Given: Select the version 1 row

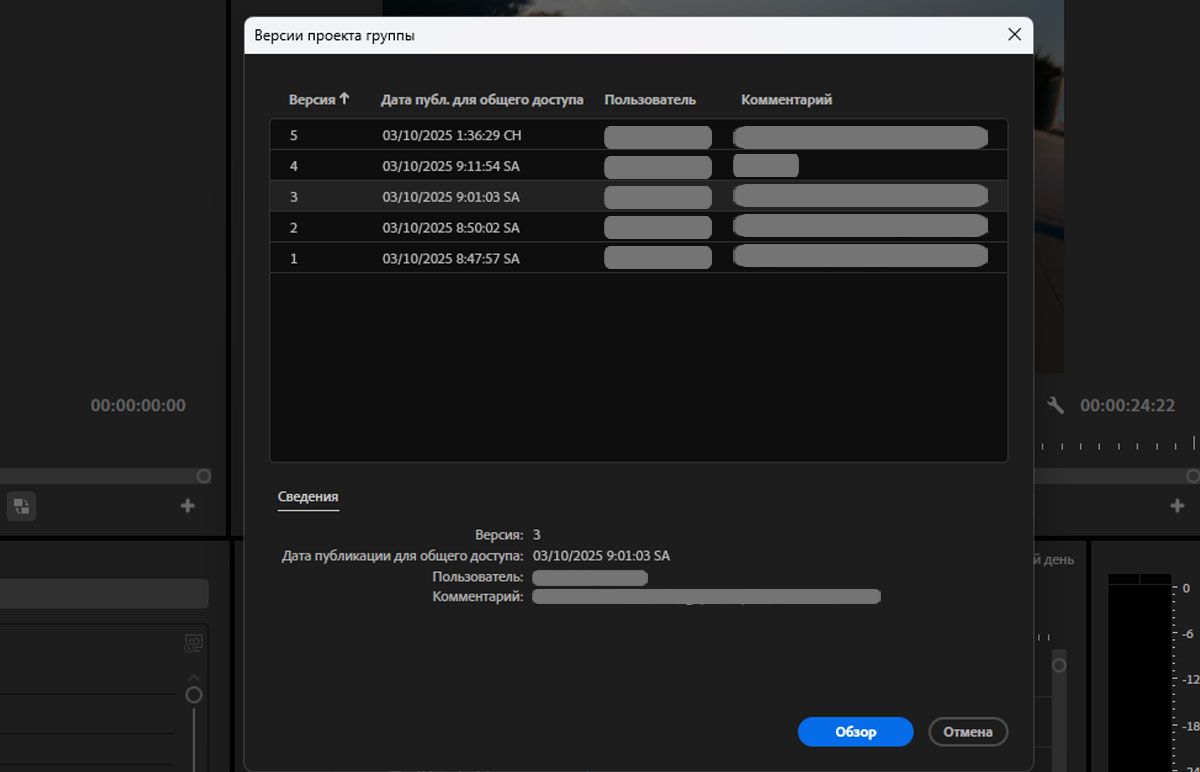Looking at the screenshot, I should [638, 259].
